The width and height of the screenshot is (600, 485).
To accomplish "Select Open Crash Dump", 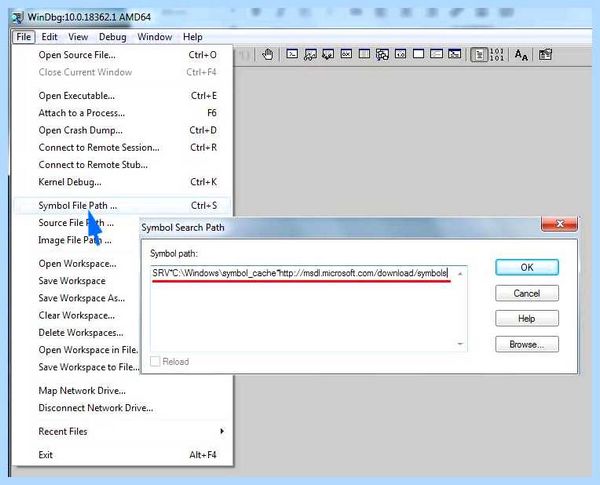I will [122, 130].
